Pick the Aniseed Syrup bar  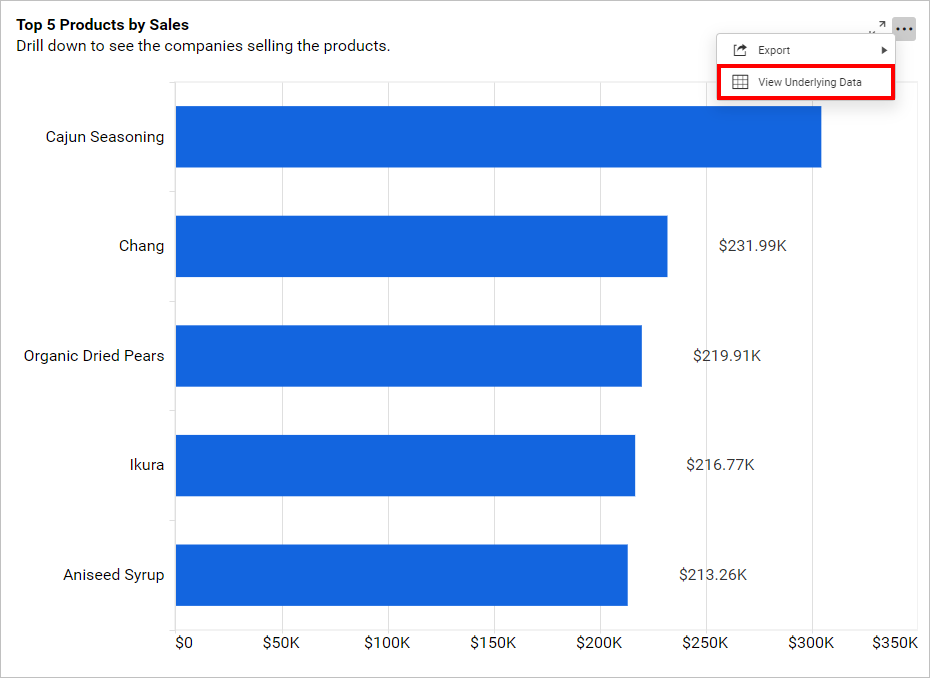(401, 575)
